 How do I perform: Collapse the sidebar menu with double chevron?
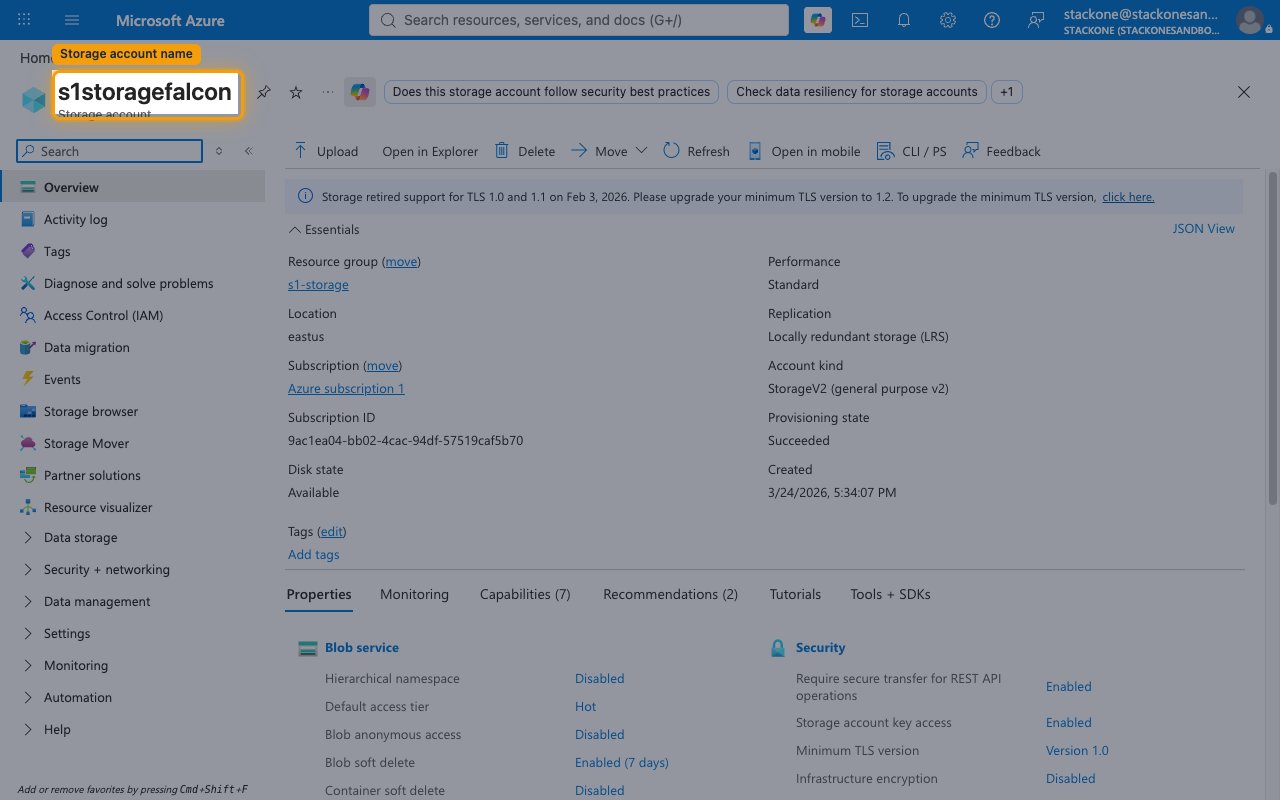coord(248,151)
